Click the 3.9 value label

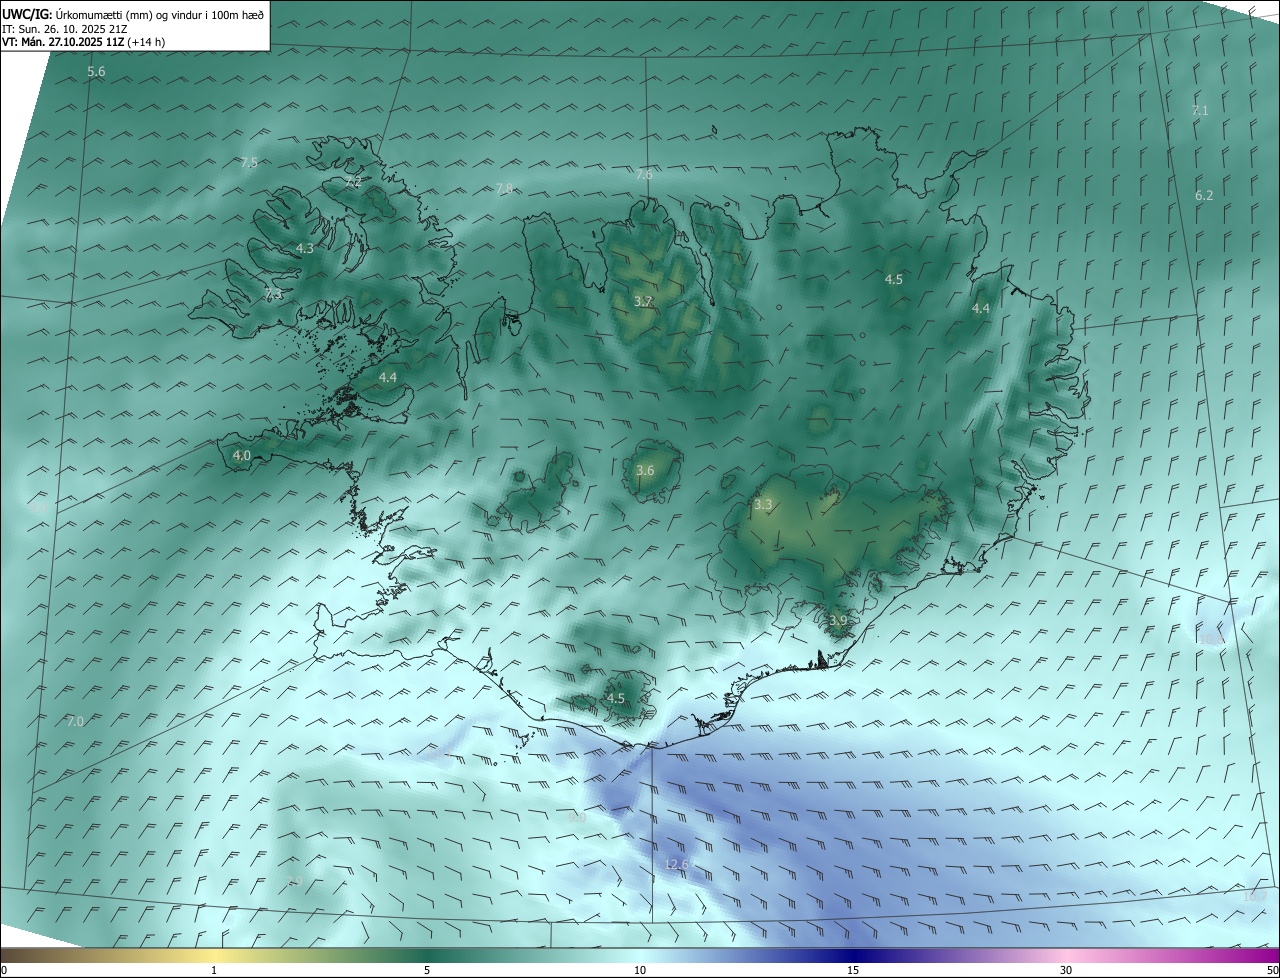838,621
